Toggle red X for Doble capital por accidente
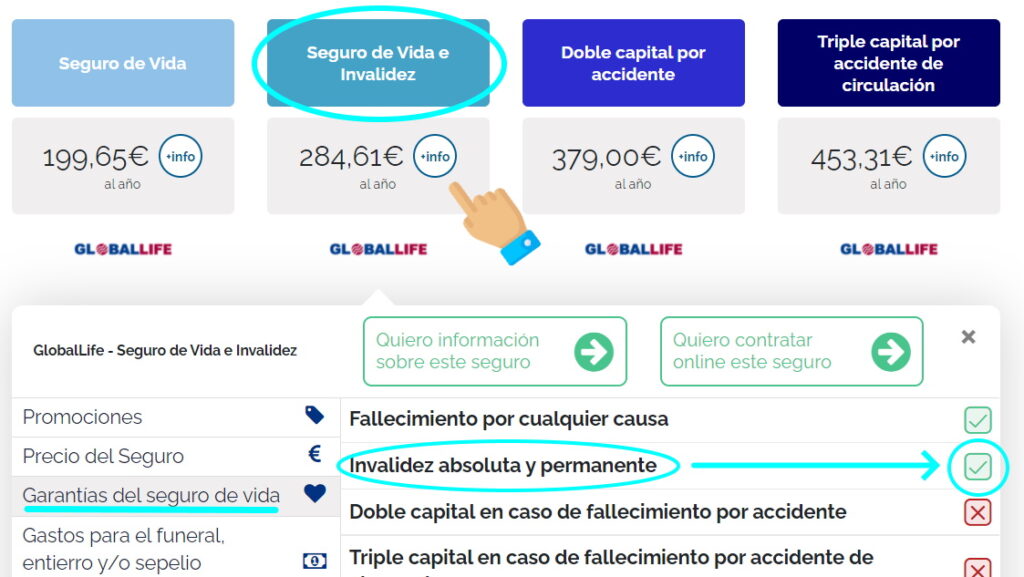The height and width of the screenshot is (577, 1024). 978,512
